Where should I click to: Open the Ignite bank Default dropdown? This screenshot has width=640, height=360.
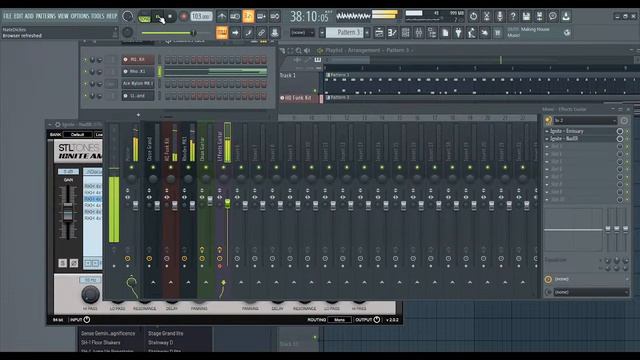pyautogui.click(x=78, y=134)
